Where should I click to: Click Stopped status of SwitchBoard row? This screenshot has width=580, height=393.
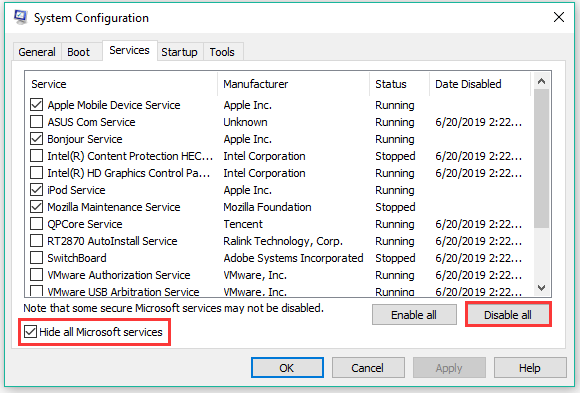point(395,258)
